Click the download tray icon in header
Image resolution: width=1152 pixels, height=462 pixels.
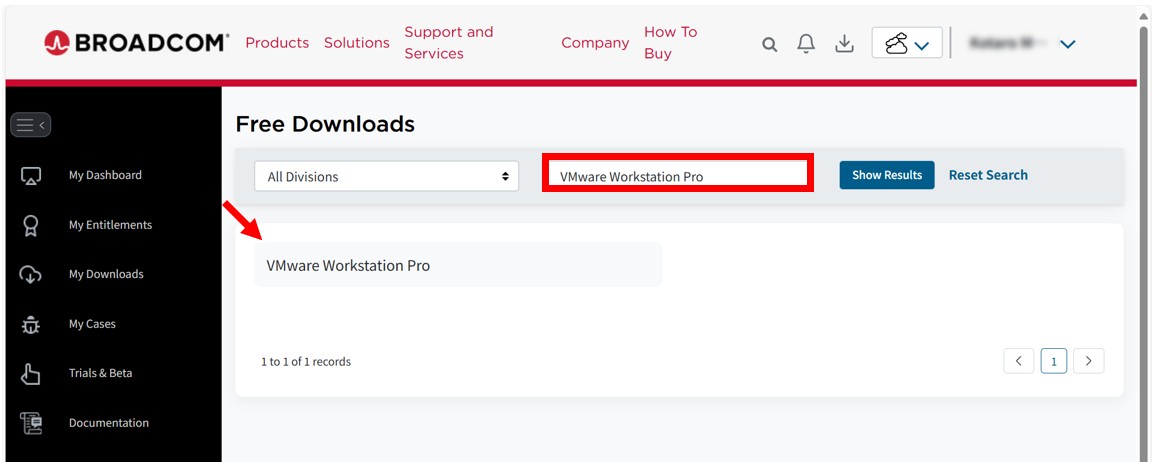coord(845,44)
